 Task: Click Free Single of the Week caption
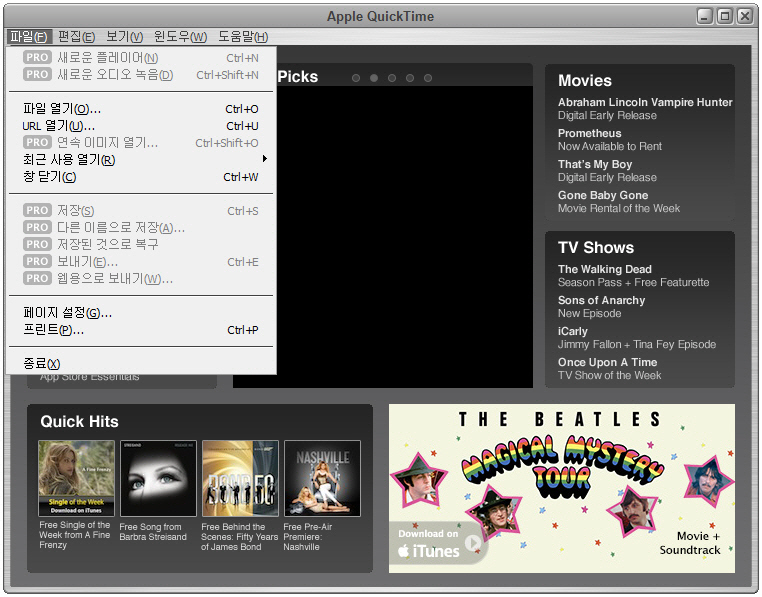pyautogui.click(x=74, y=535)
